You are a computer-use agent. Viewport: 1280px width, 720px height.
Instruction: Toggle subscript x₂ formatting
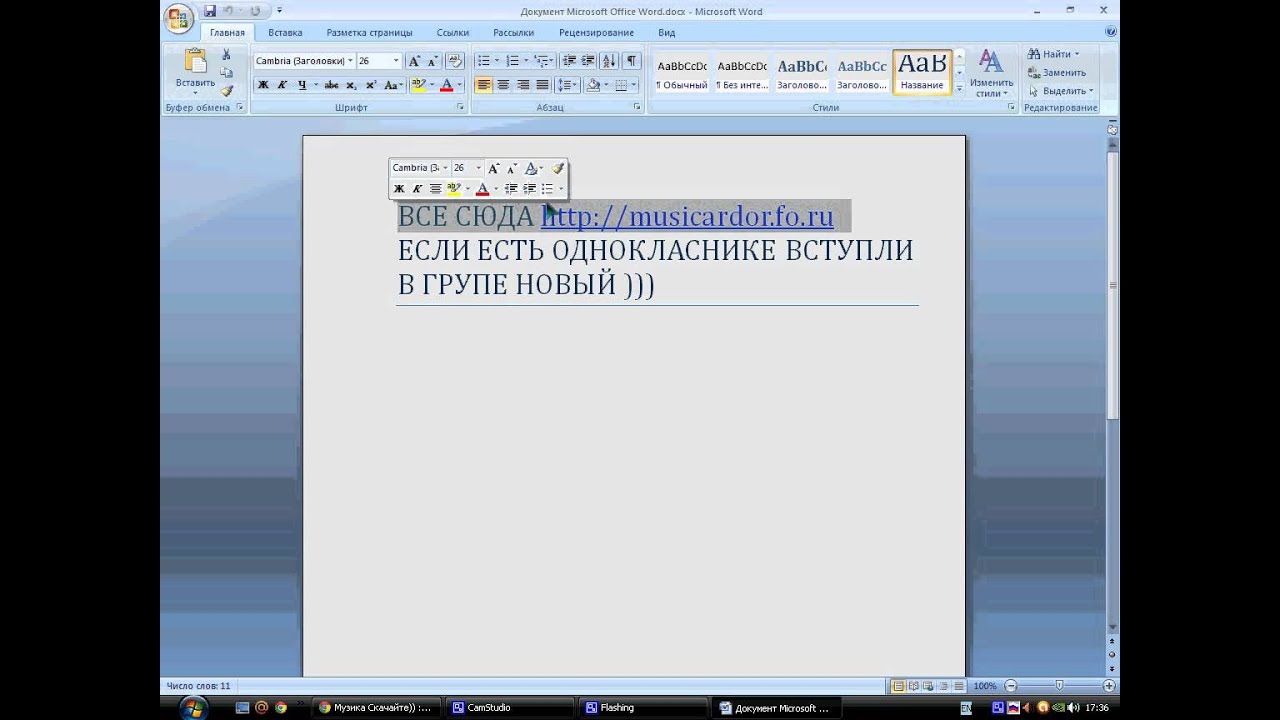(x=351, y=85)
